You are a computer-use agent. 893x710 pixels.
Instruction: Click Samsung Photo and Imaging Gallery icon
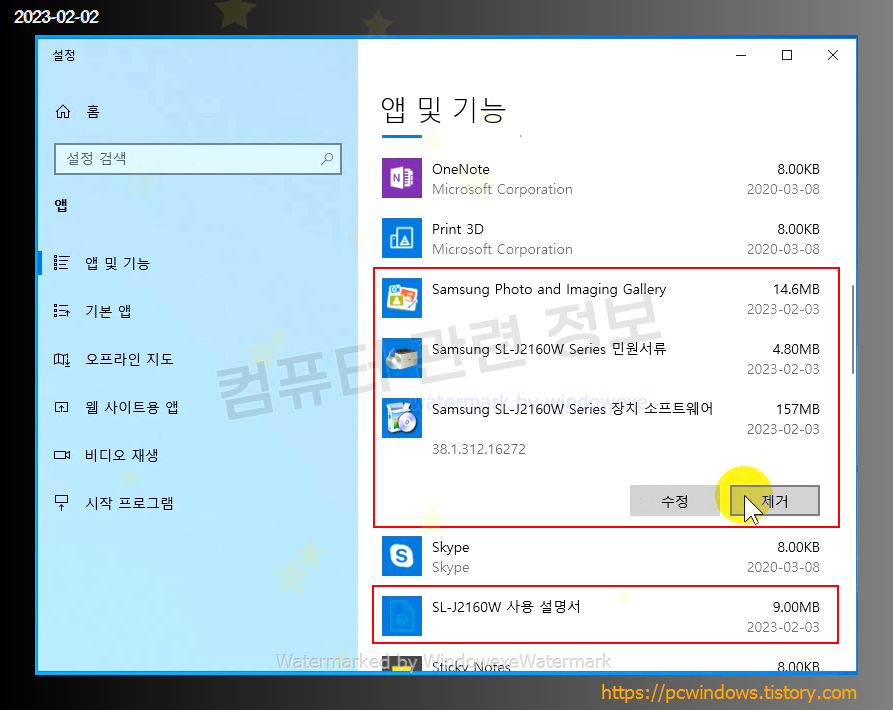[x=402, y=298]
